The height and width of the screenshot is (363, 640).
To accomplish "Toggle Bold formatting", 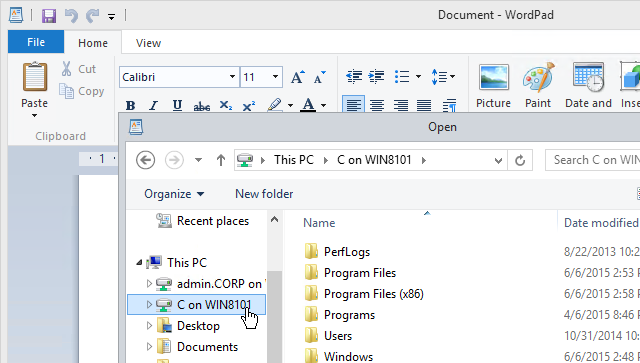I will tap(131, 106).
